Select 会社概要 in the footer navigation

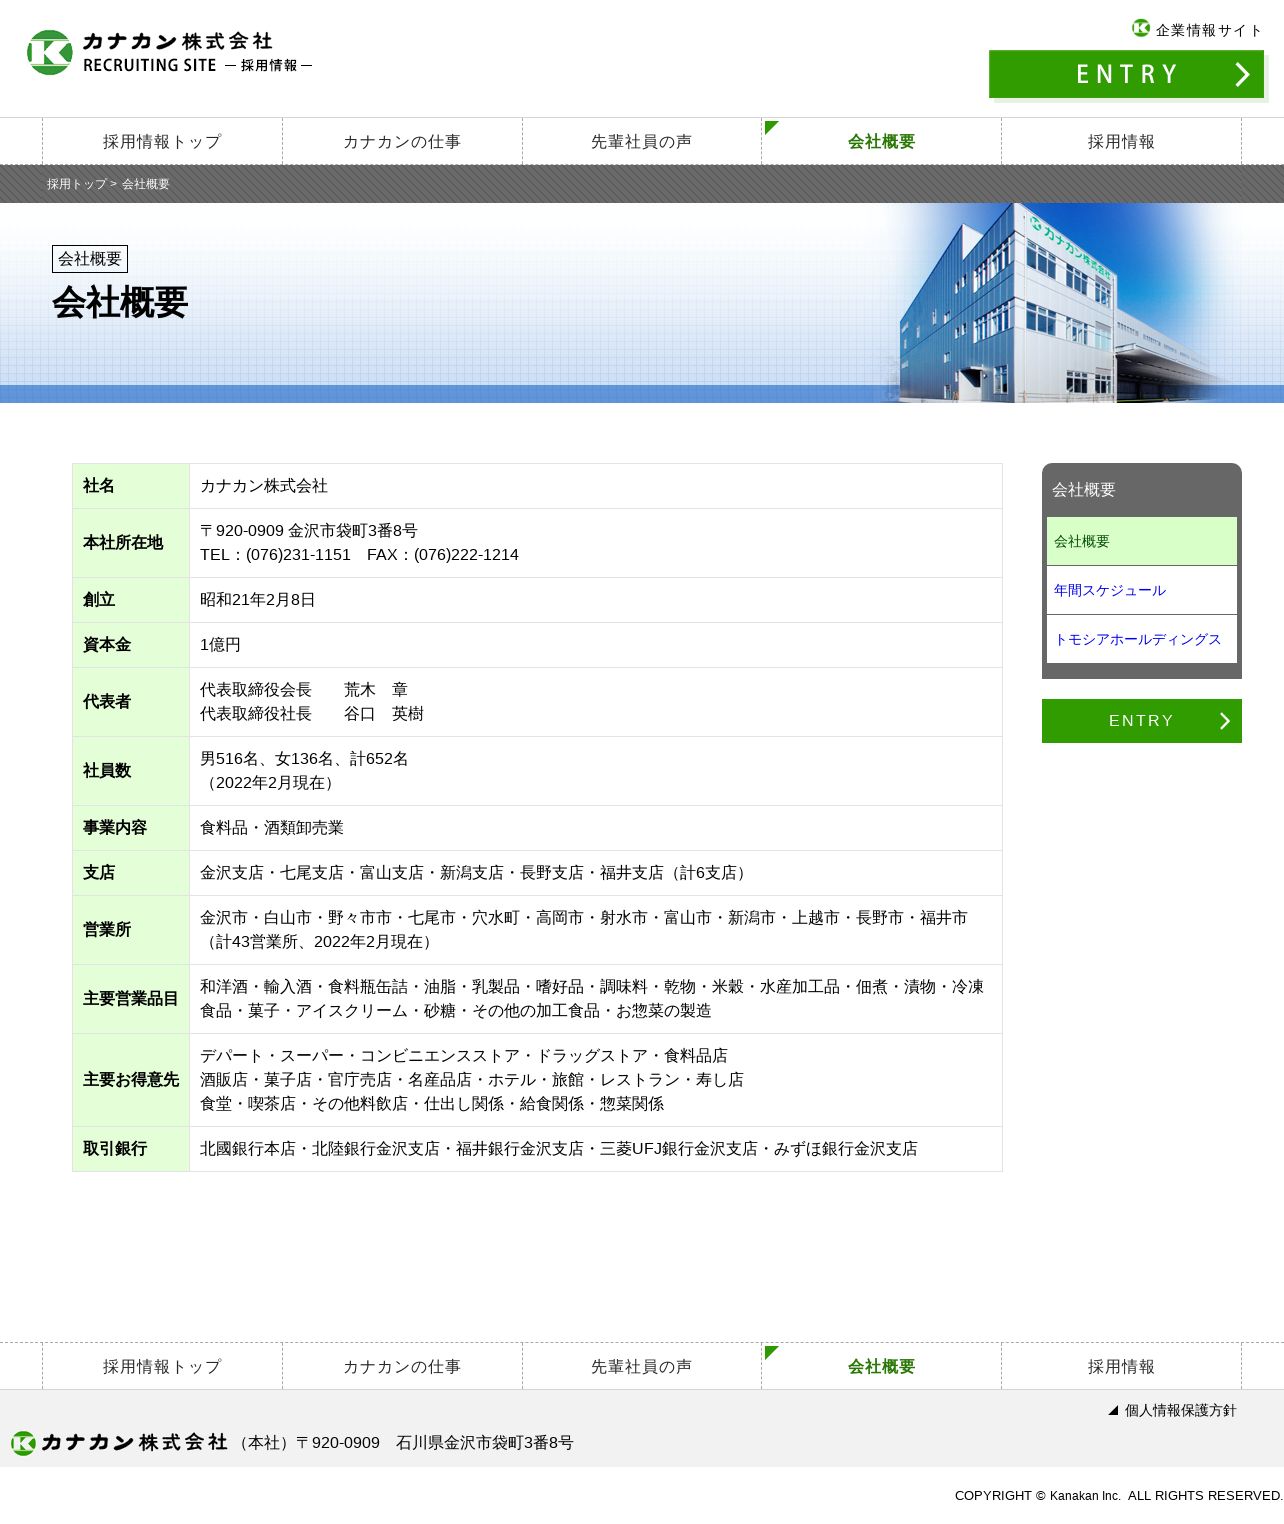click(881, 1367)
